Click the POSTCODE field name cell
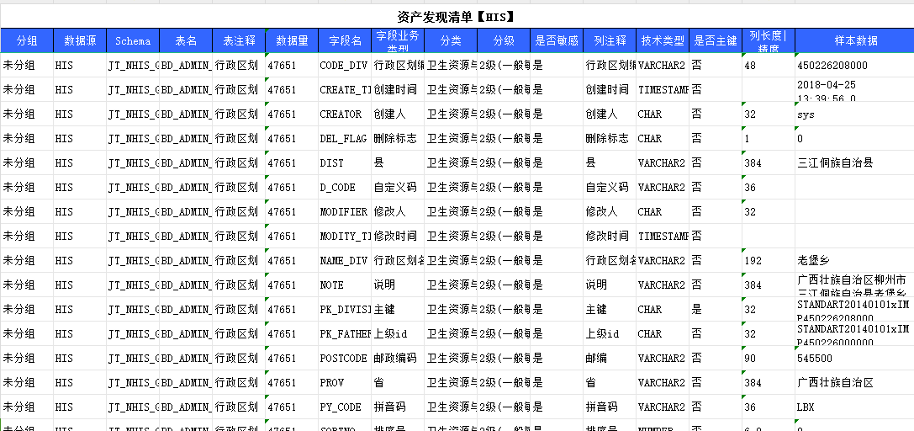The height and width of the screenshot is (431, 914). 344,358
